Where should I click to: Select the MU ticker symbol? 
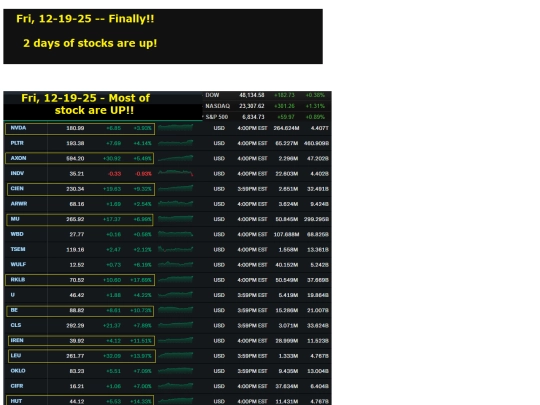(15, 219)
